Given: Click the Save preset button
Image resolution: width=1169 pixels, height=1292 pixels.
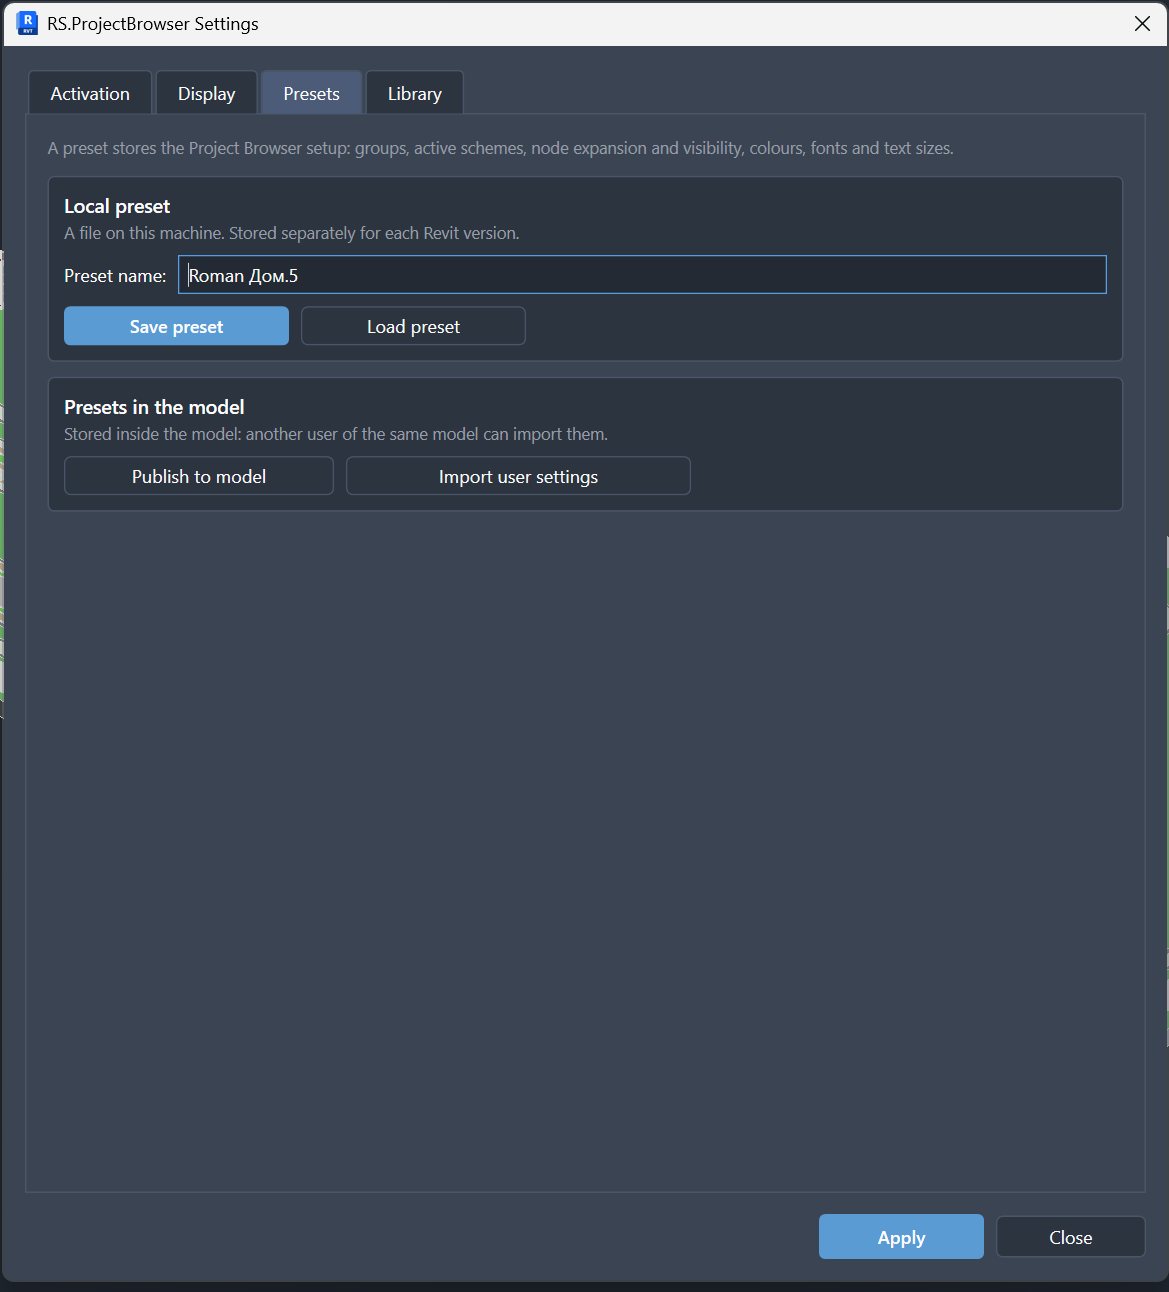Looking at the screenshot, I should click(176, 326).
